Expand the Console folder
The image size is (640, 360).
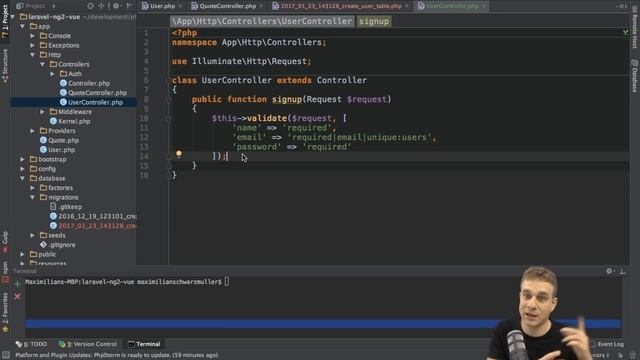click(x=33, y=36)
